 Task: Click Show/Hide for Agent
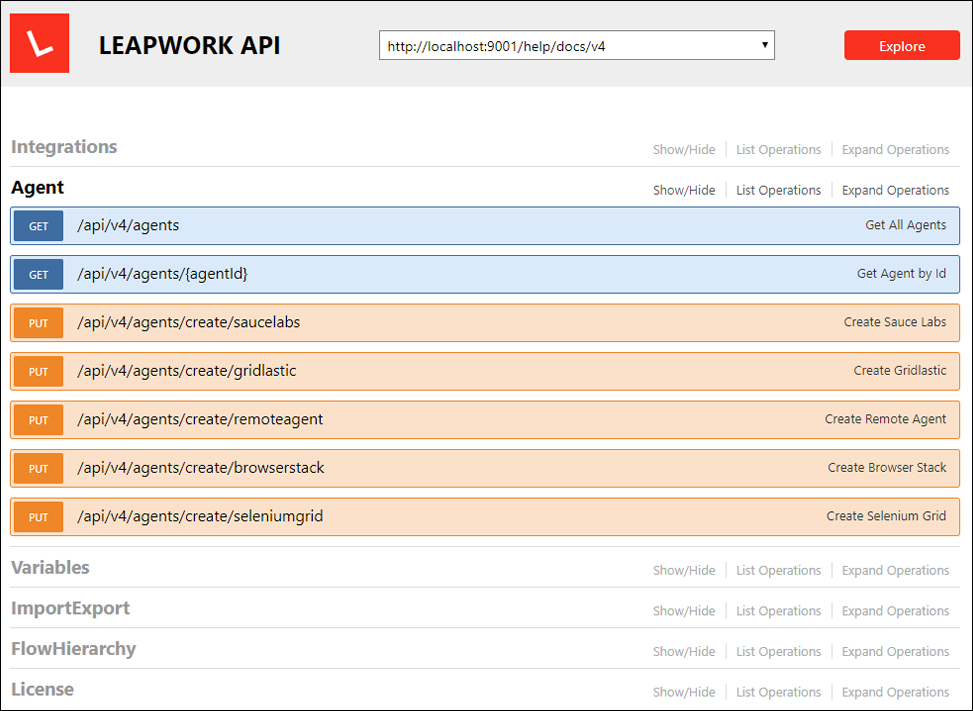pos(684,190)
